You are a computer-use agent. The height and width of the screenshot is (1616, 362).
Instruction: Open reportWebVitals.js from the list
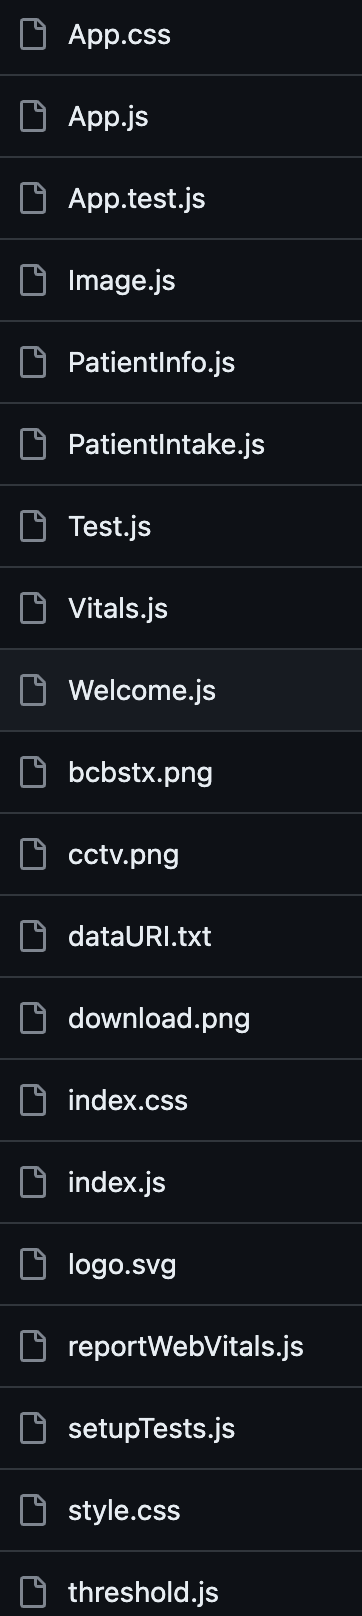[x=185, y=1347]
